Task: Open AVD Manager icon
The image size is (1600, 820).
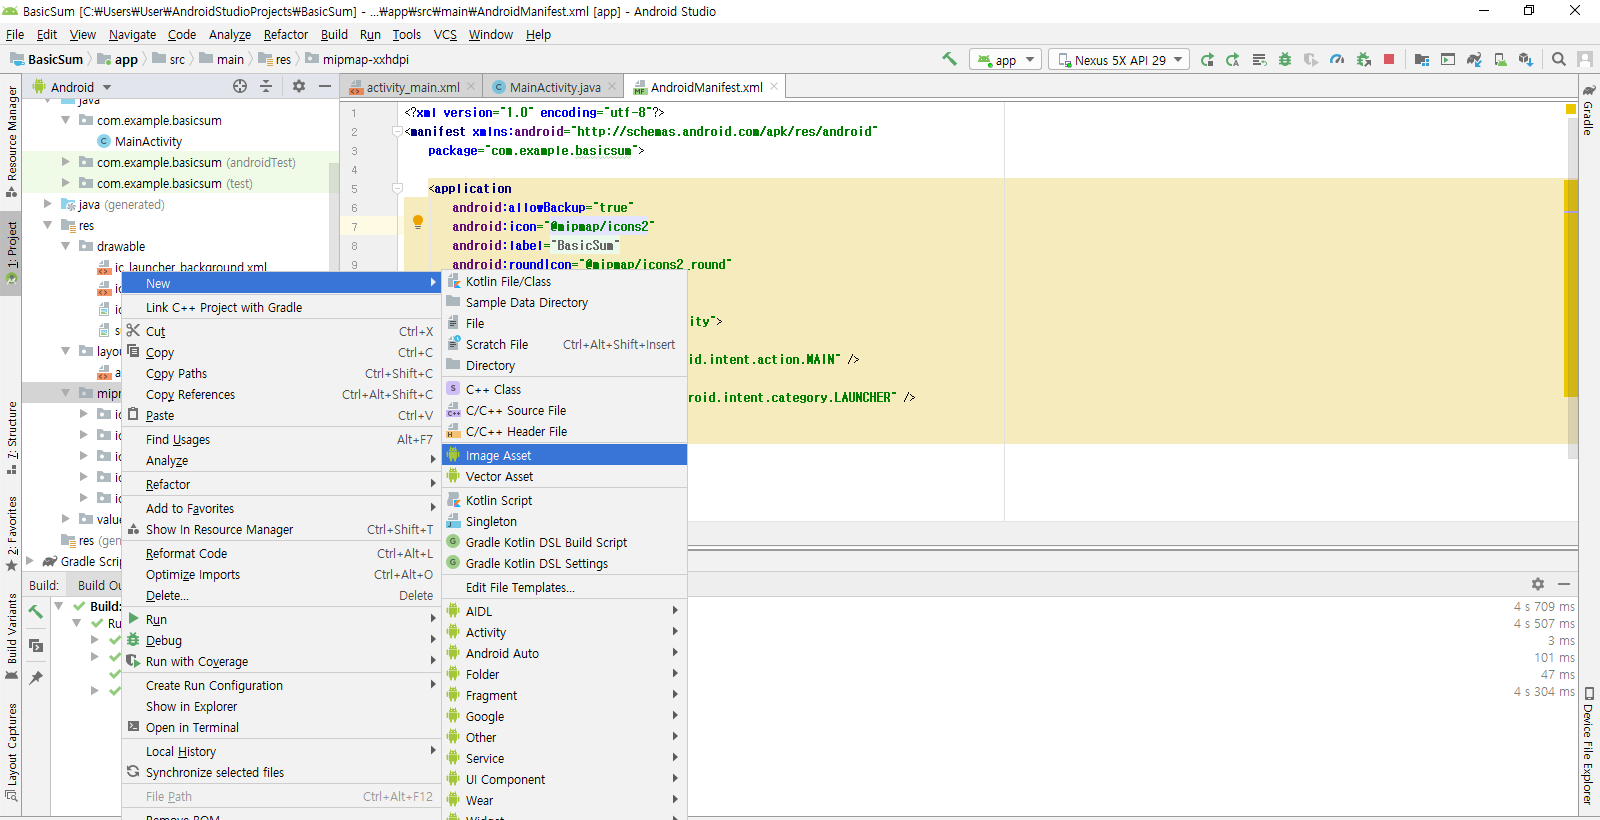Action: coord(1500,60)
